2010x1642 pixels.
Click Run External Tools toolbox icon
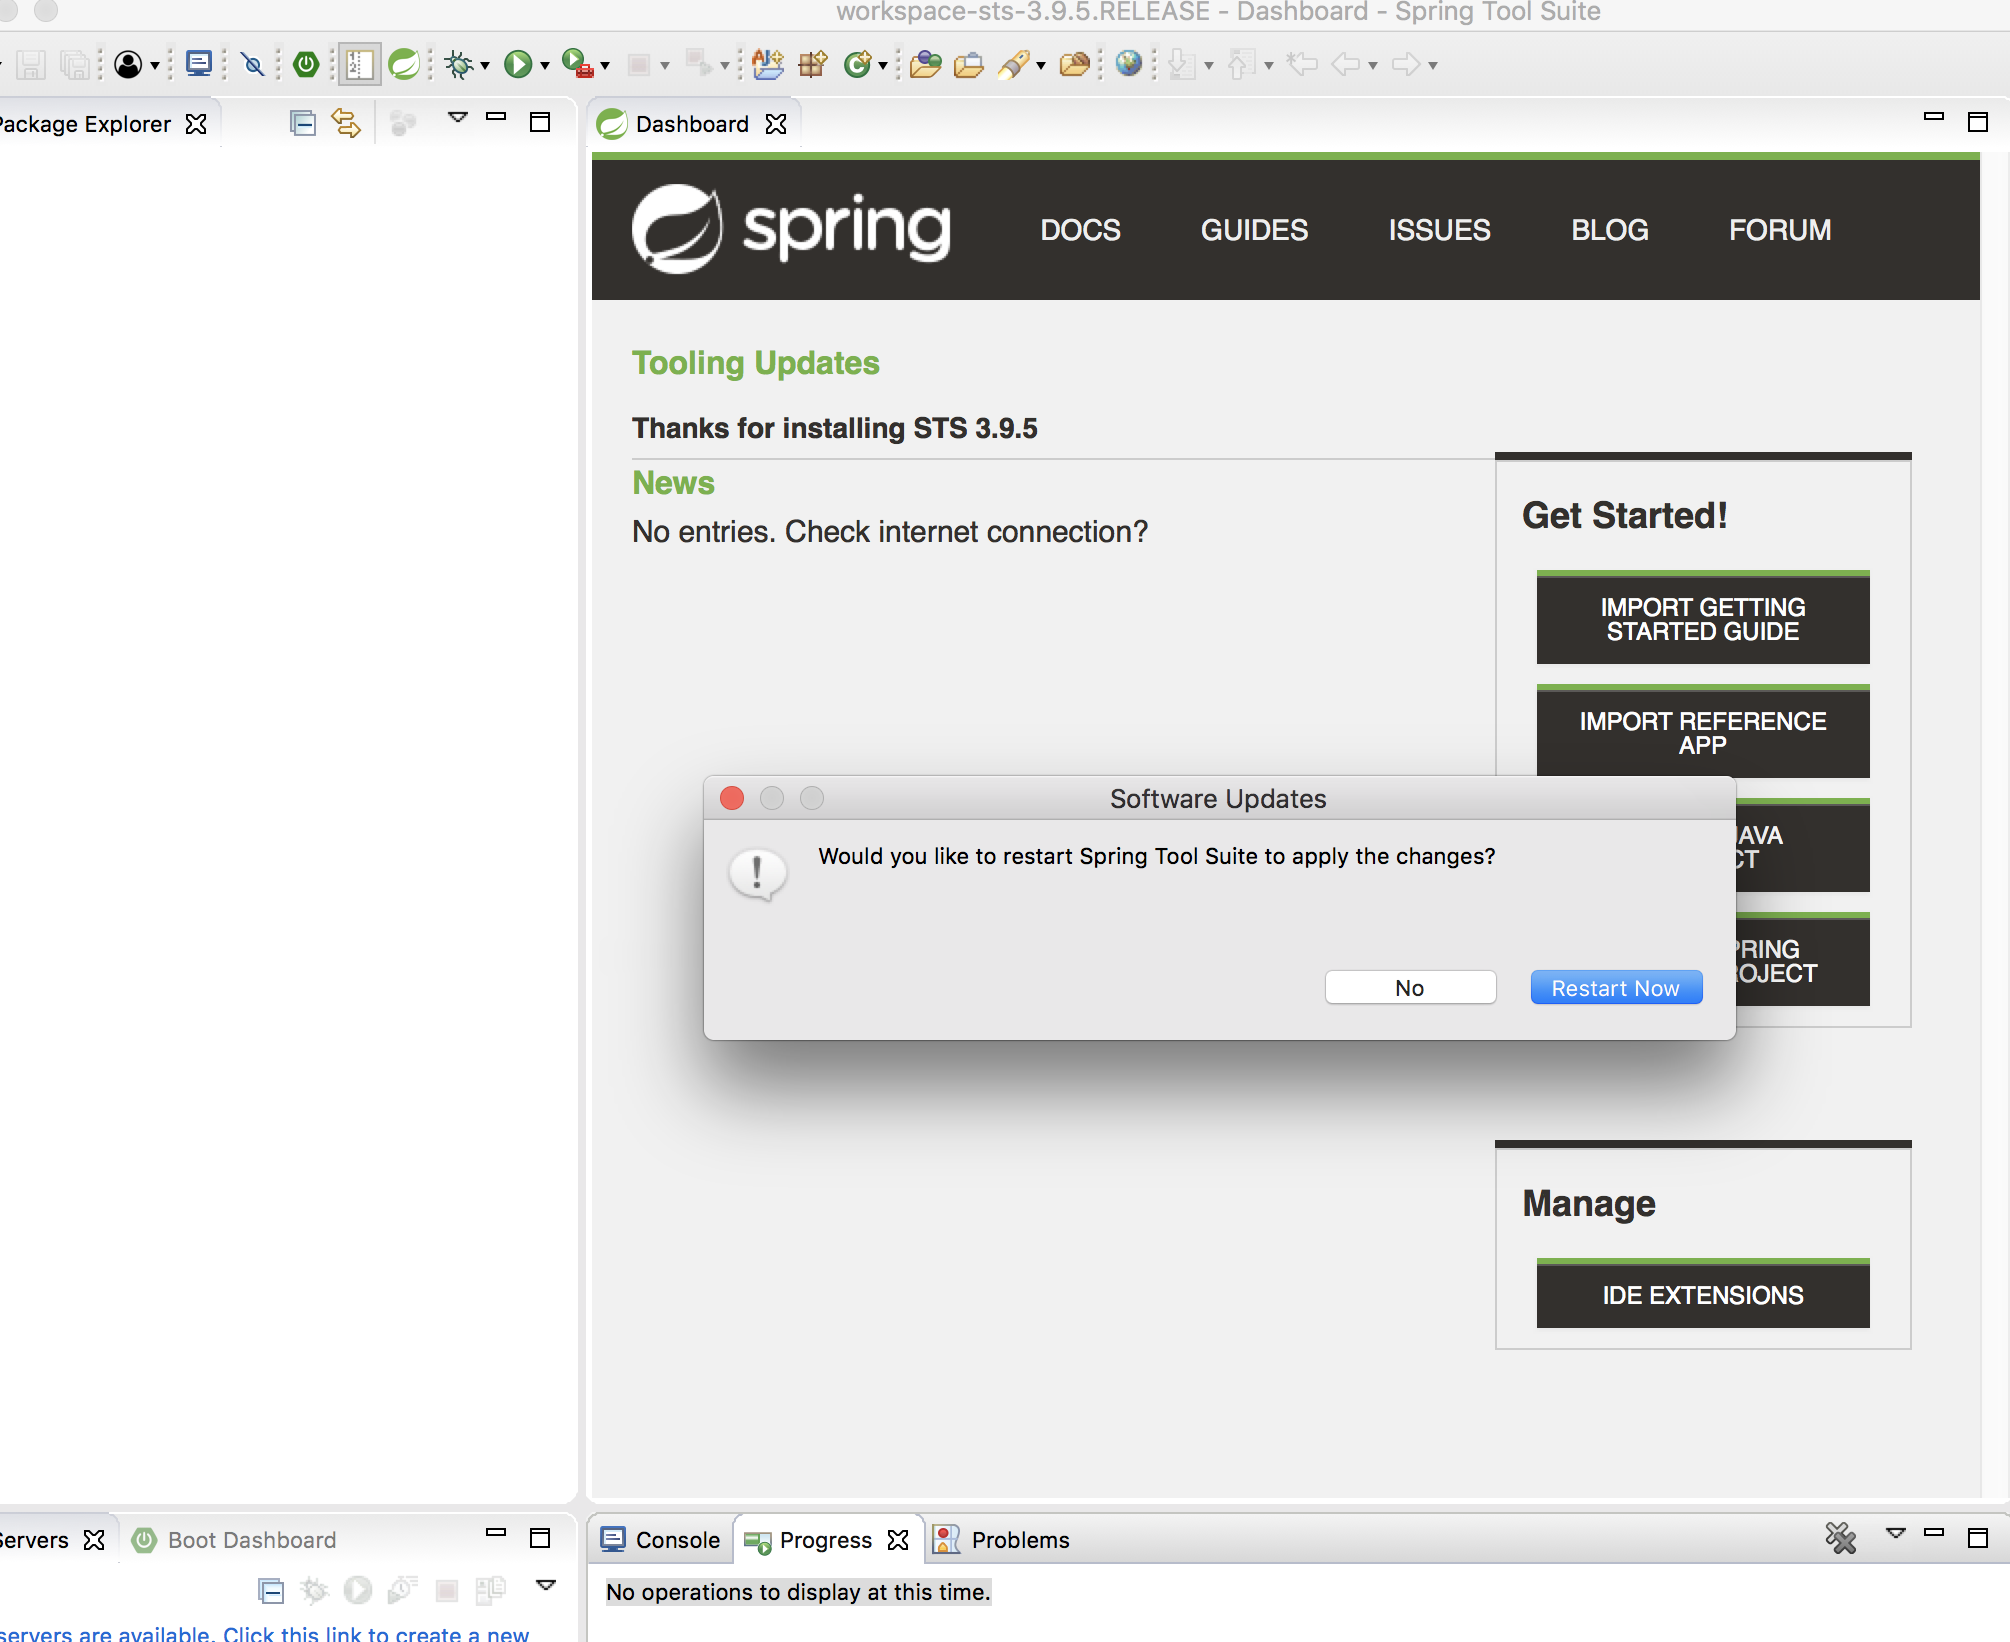(x=577, y=64)
